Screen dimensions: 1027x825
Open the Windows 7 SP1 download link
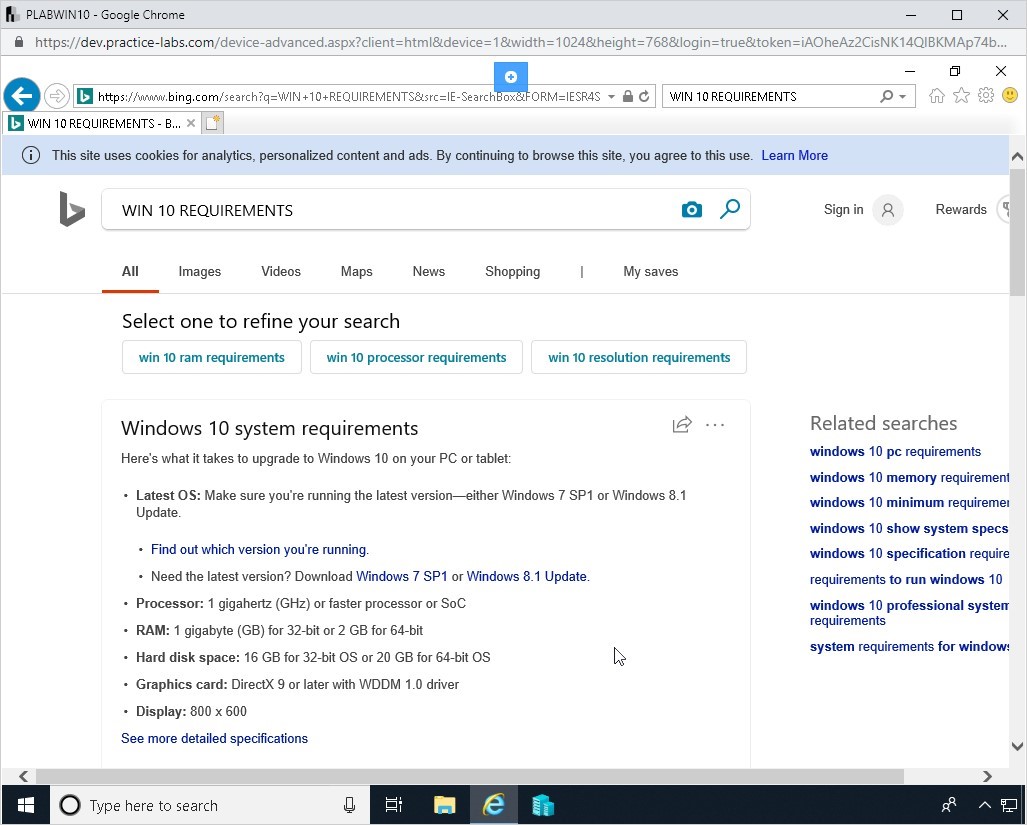click(x=401, y=576)
